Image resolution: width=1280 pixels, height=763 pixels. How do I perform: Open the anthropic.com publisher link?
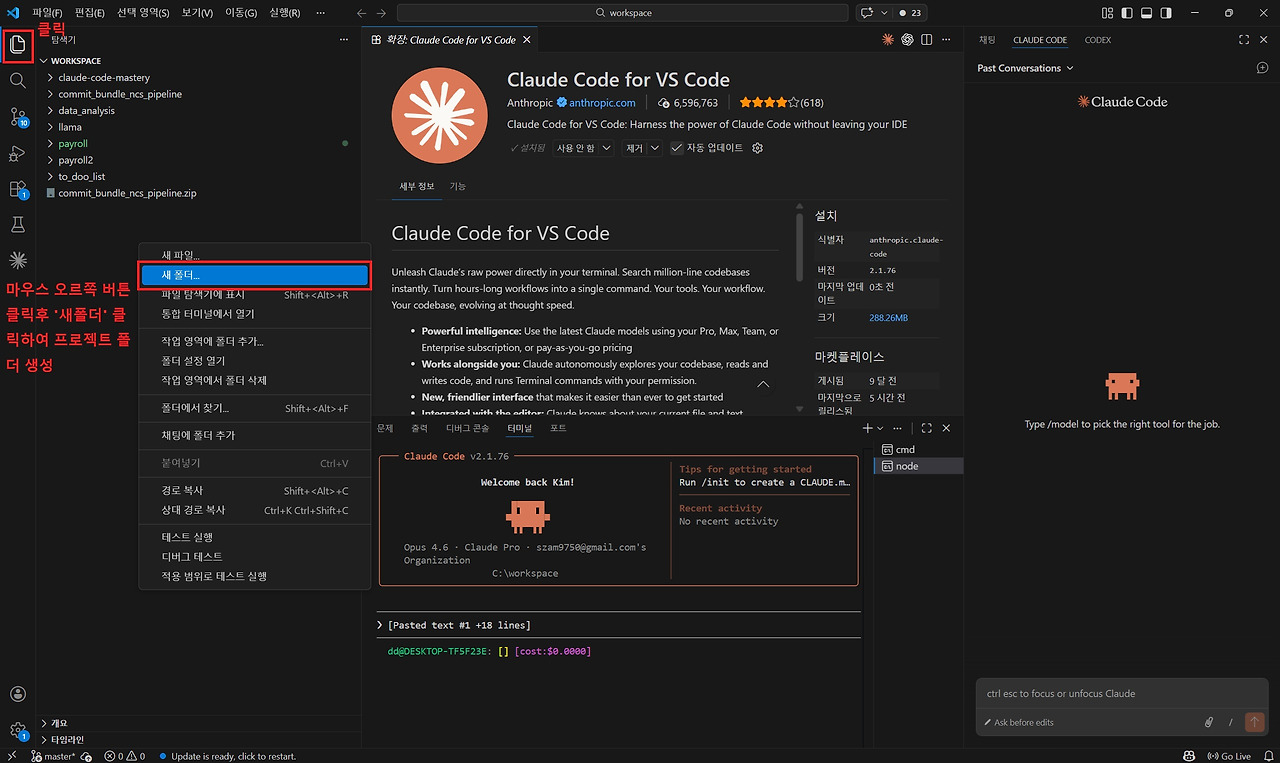click(602, 103)
